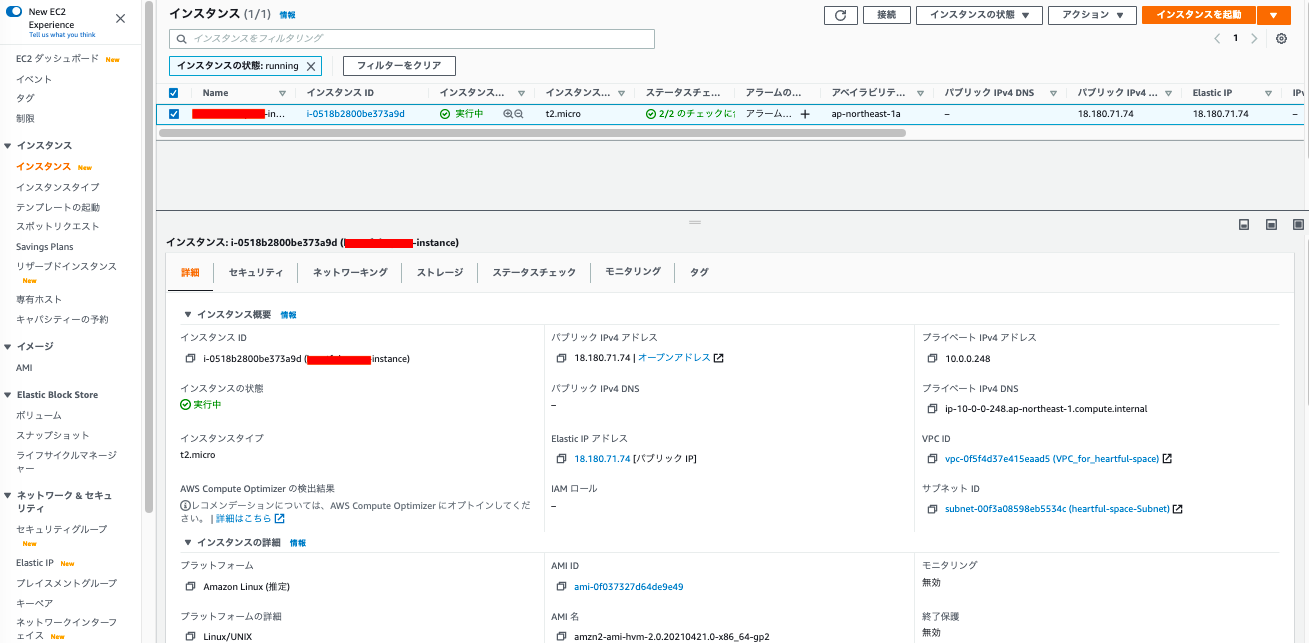Toggle the select-all checkbox in table header
1309x643 pixels.
click(174, 93)
